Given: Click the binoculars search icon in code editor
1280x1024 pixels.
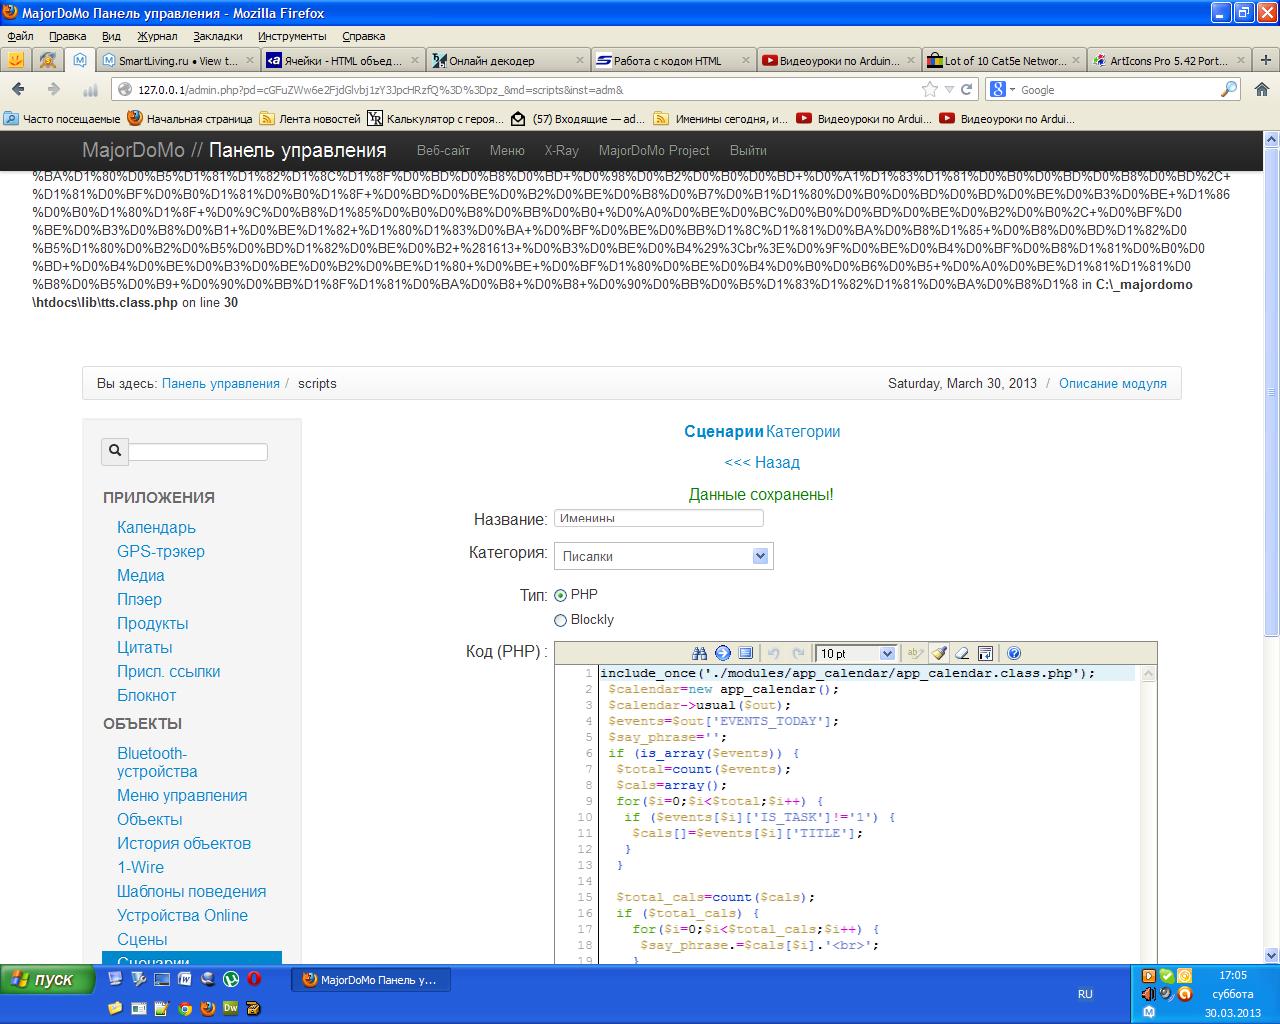Looking at the screenshot, I should click(x=700, y=653).
